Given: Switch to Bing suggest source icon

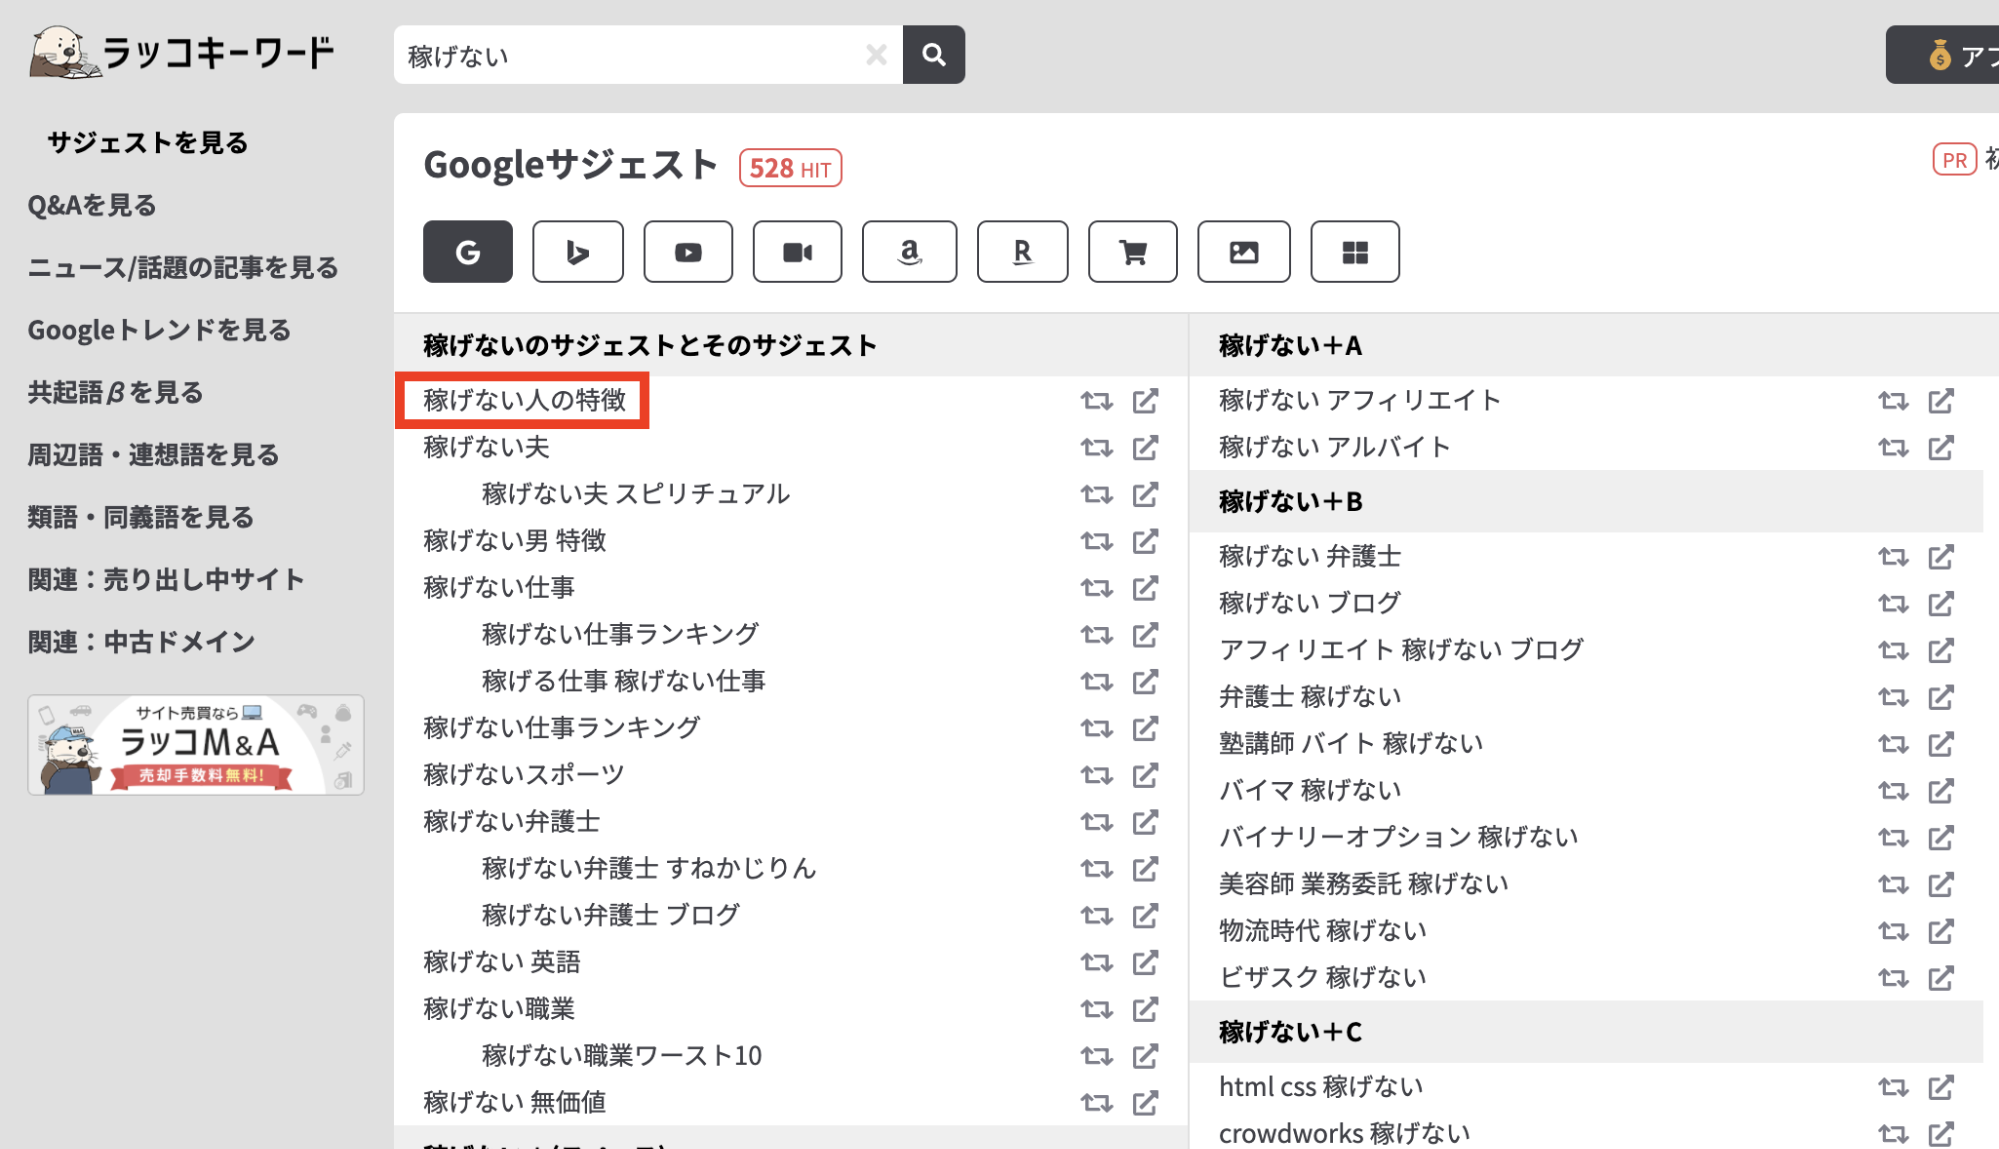Looking at the screenshot, I should tap(577, 252).
